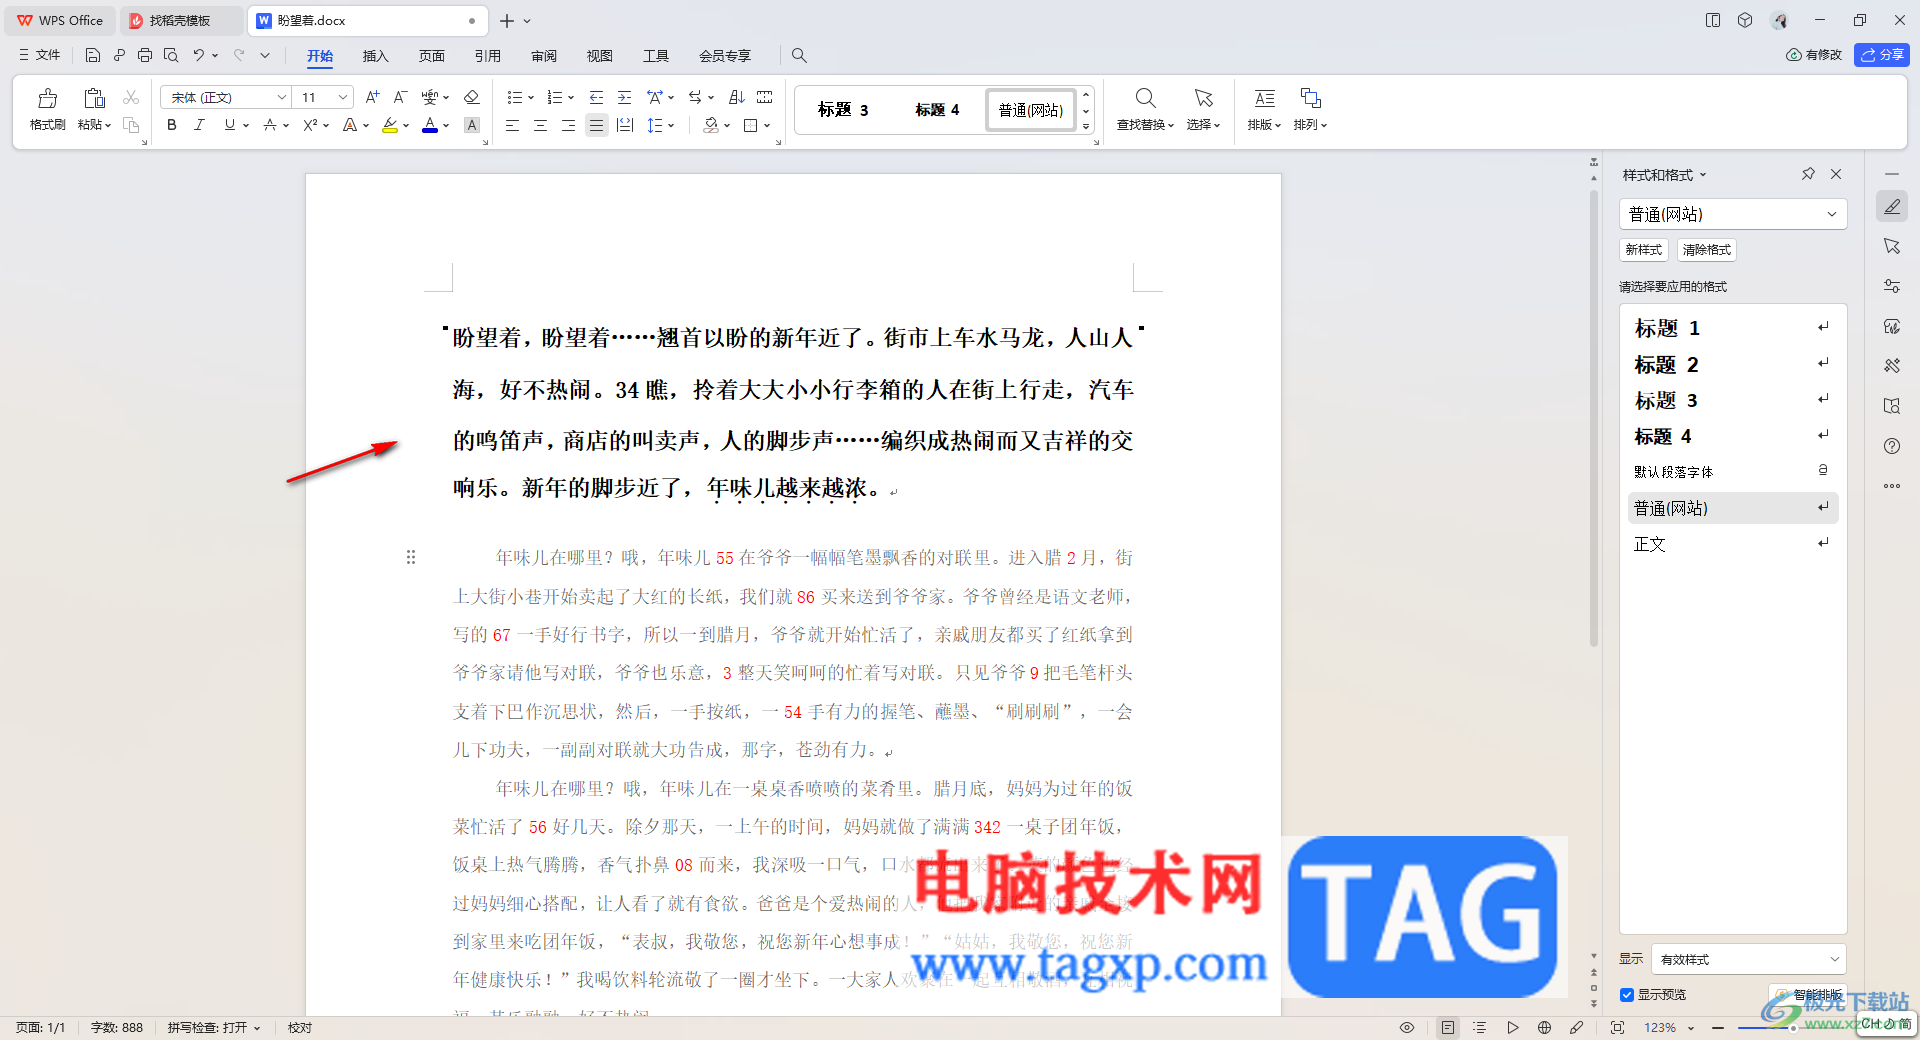Align text to the left
1920x1040 pixels.
[512, 125]
